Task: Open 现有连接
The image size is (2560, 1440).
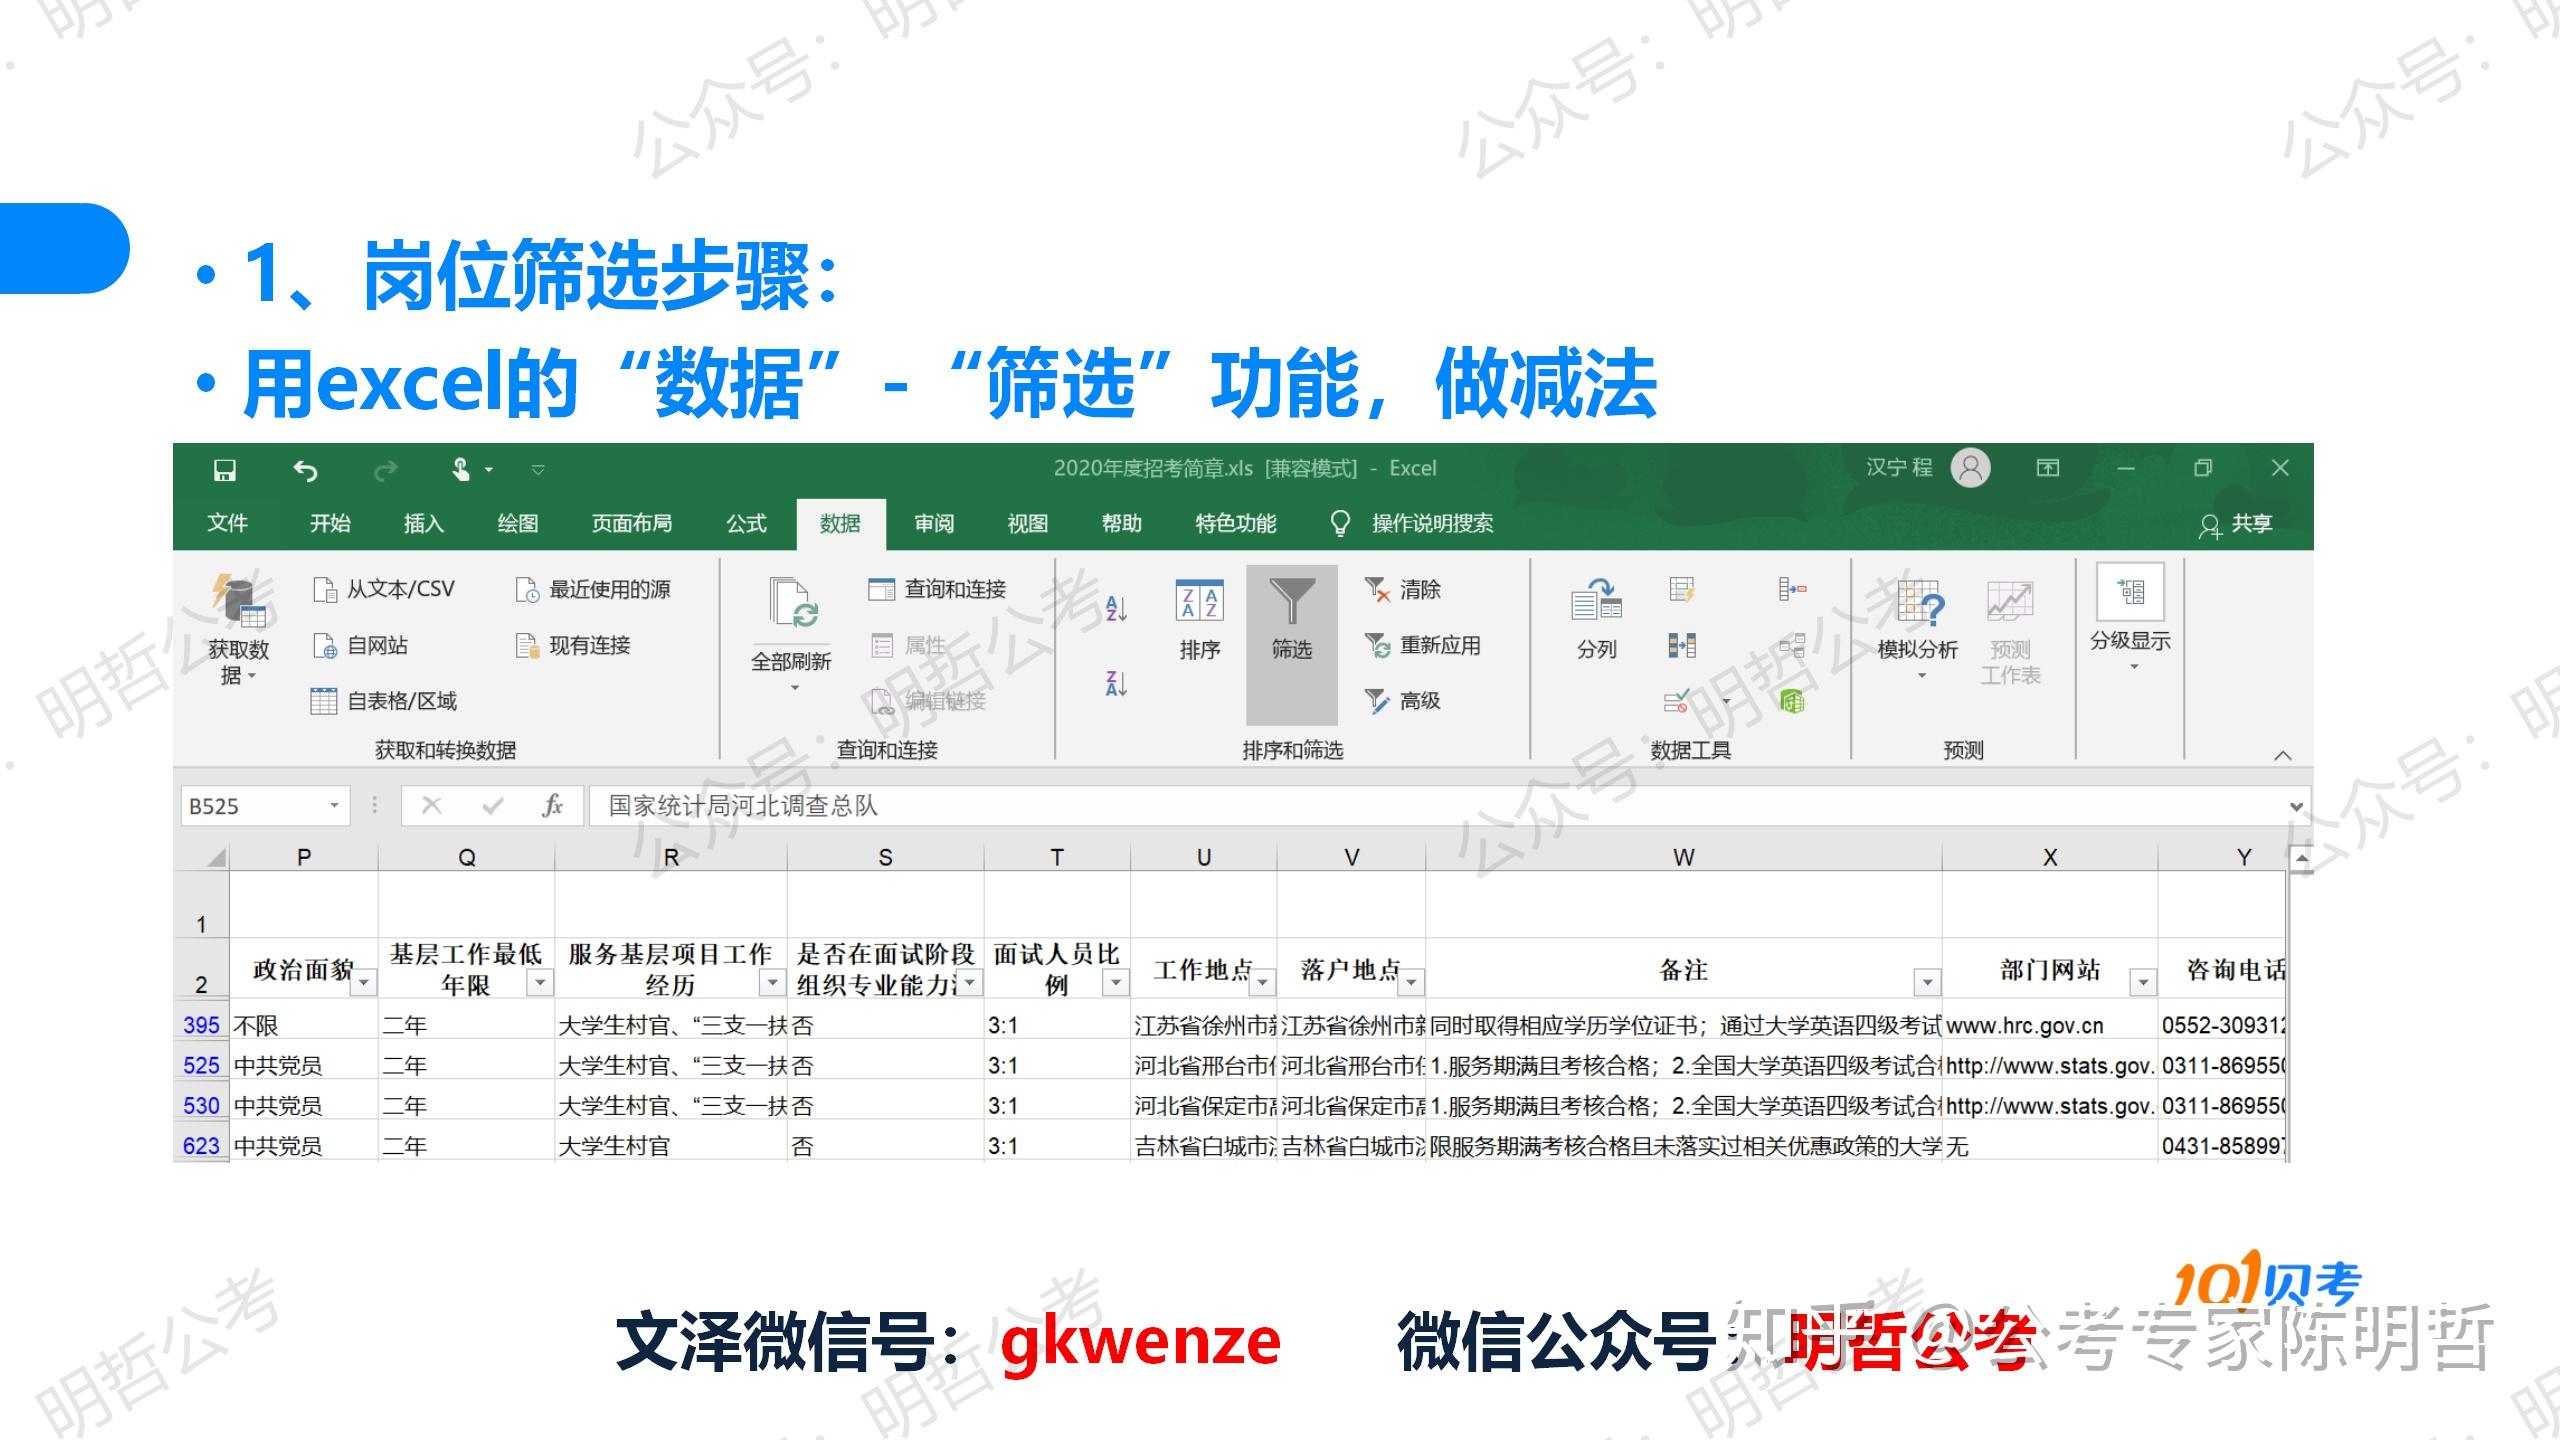Action: pos(573,645)
